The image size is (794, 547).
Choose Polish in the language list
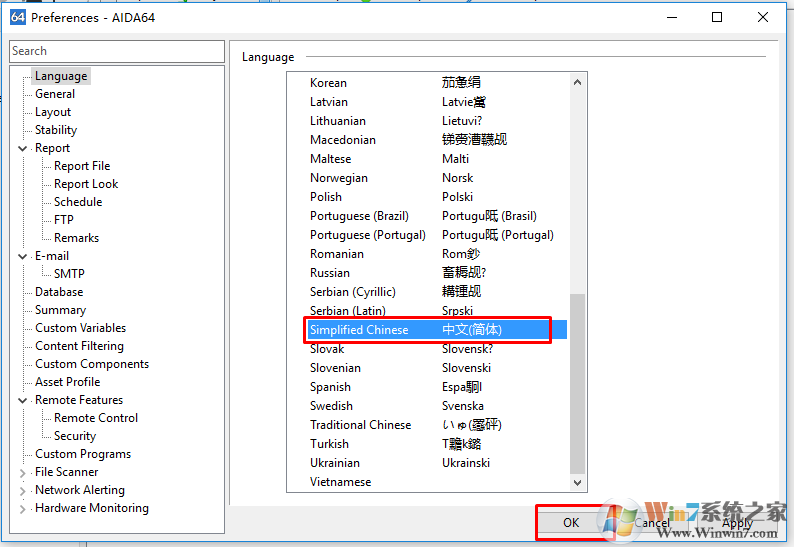click(428, 197)
